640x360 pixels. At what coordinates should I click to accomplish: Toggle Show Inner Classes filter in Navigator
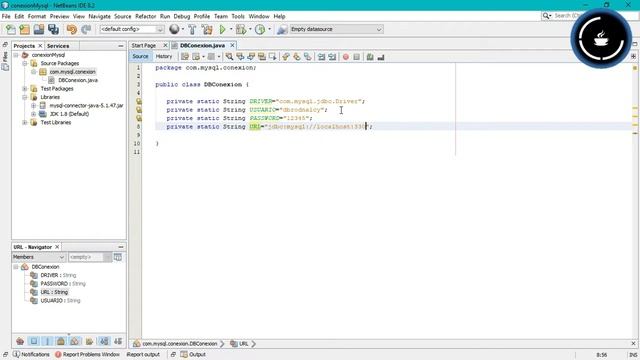pyautogui.click(x=75, y=341)
